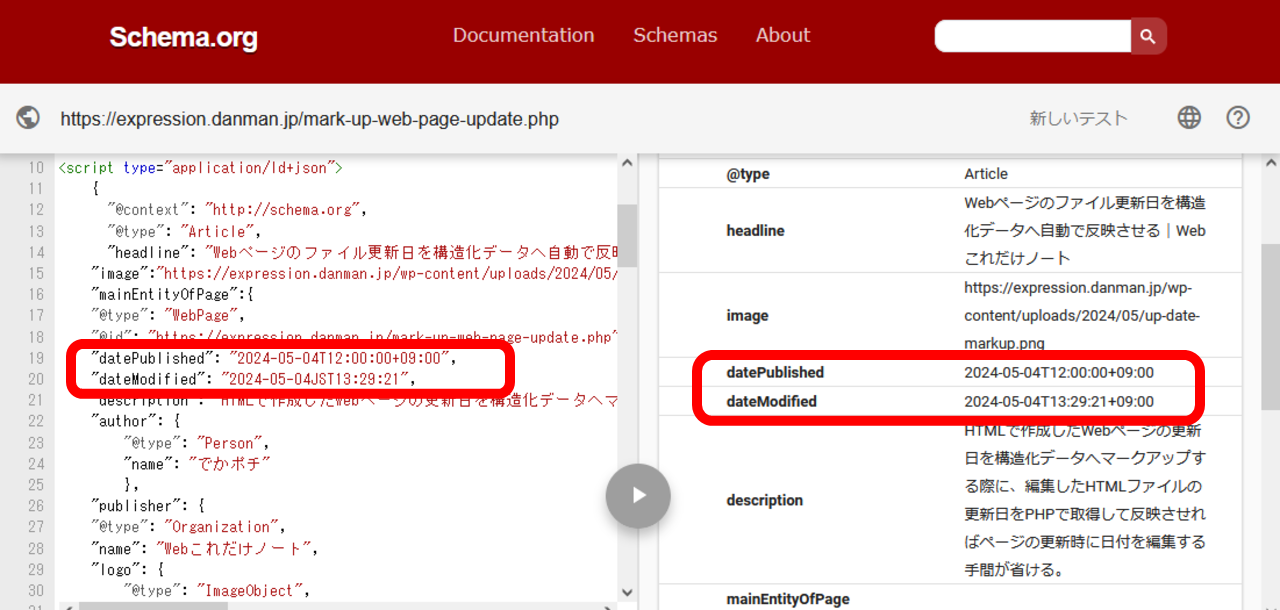Open the About menu item
This screenshot has height=610, width=1280.
(x=783, y=35)
